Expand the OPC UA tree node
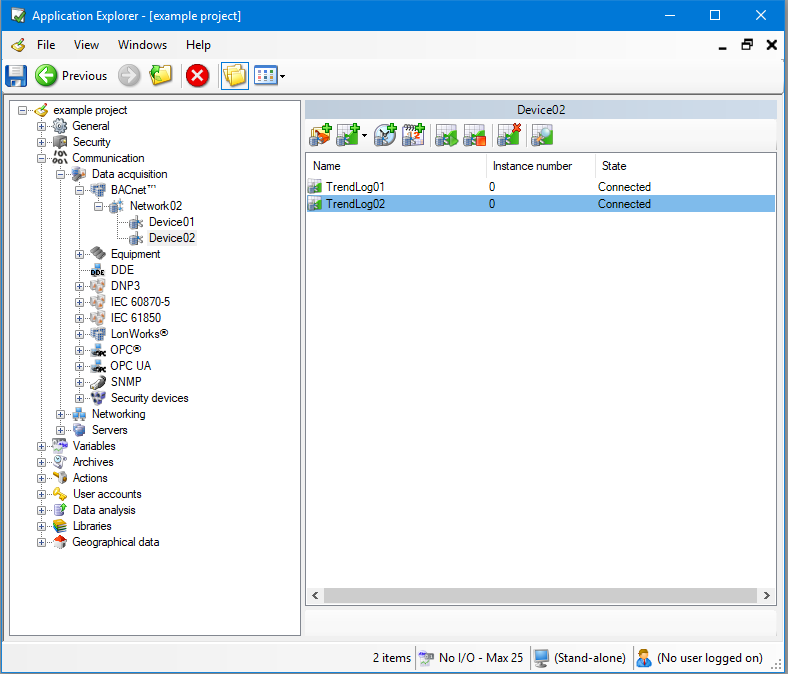 pyautogui.click(x=80, y=366)
